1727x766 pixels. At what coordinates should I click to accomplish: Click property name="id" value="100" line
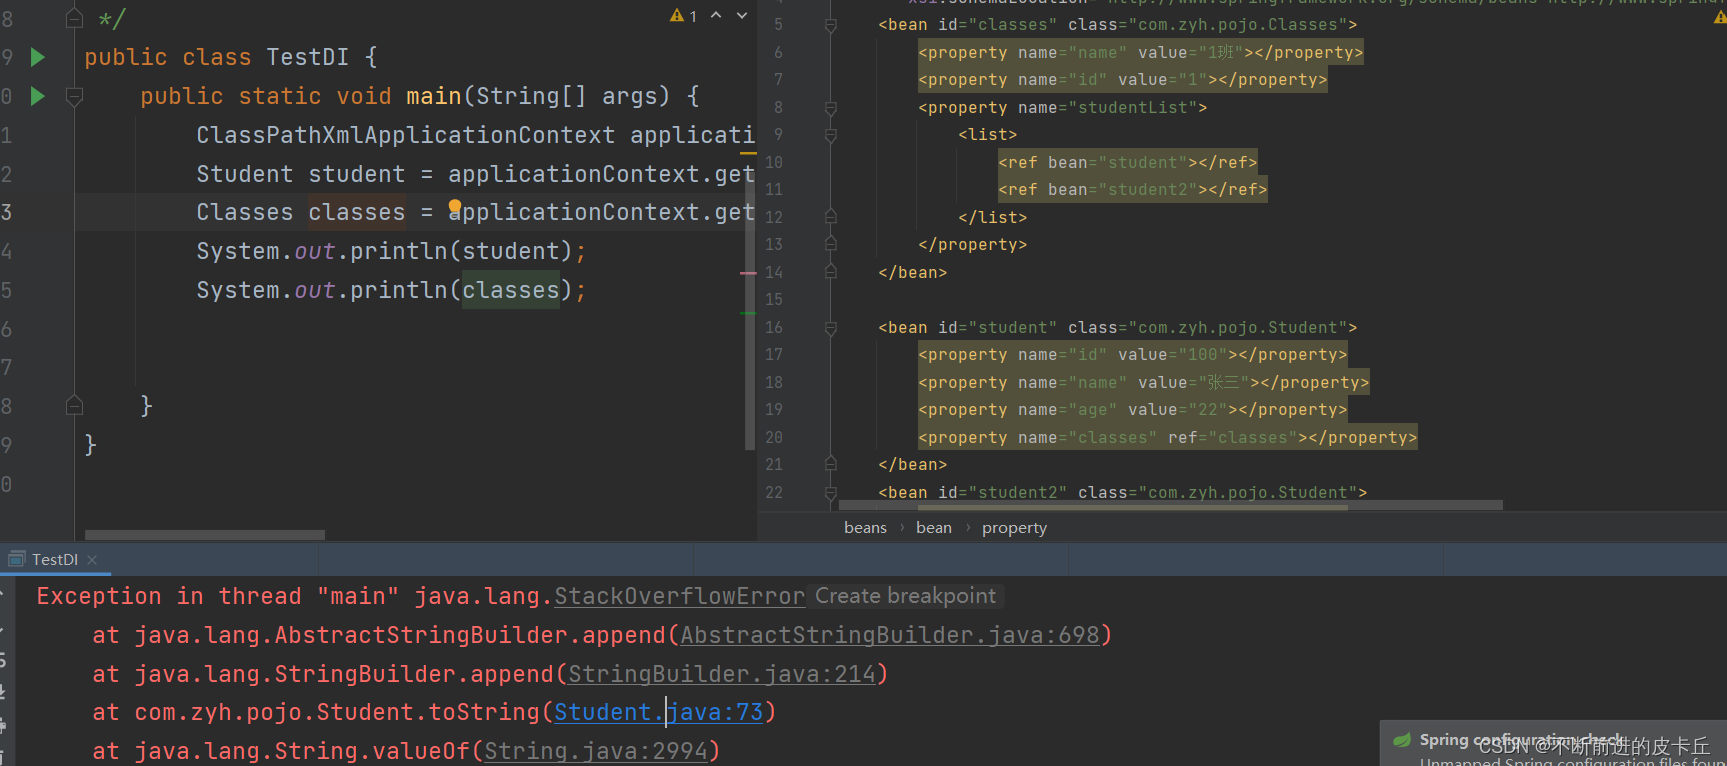pyautogui.click(x=1132, y=354)
